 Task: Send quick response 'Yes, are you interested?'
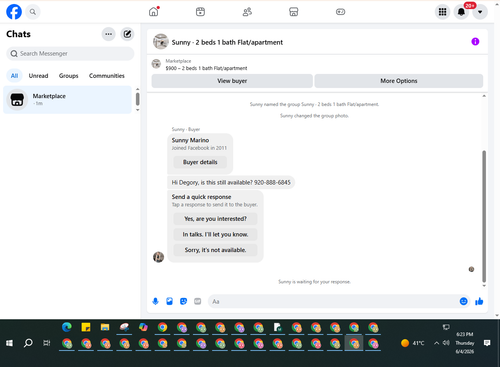(x=215, y=219)
